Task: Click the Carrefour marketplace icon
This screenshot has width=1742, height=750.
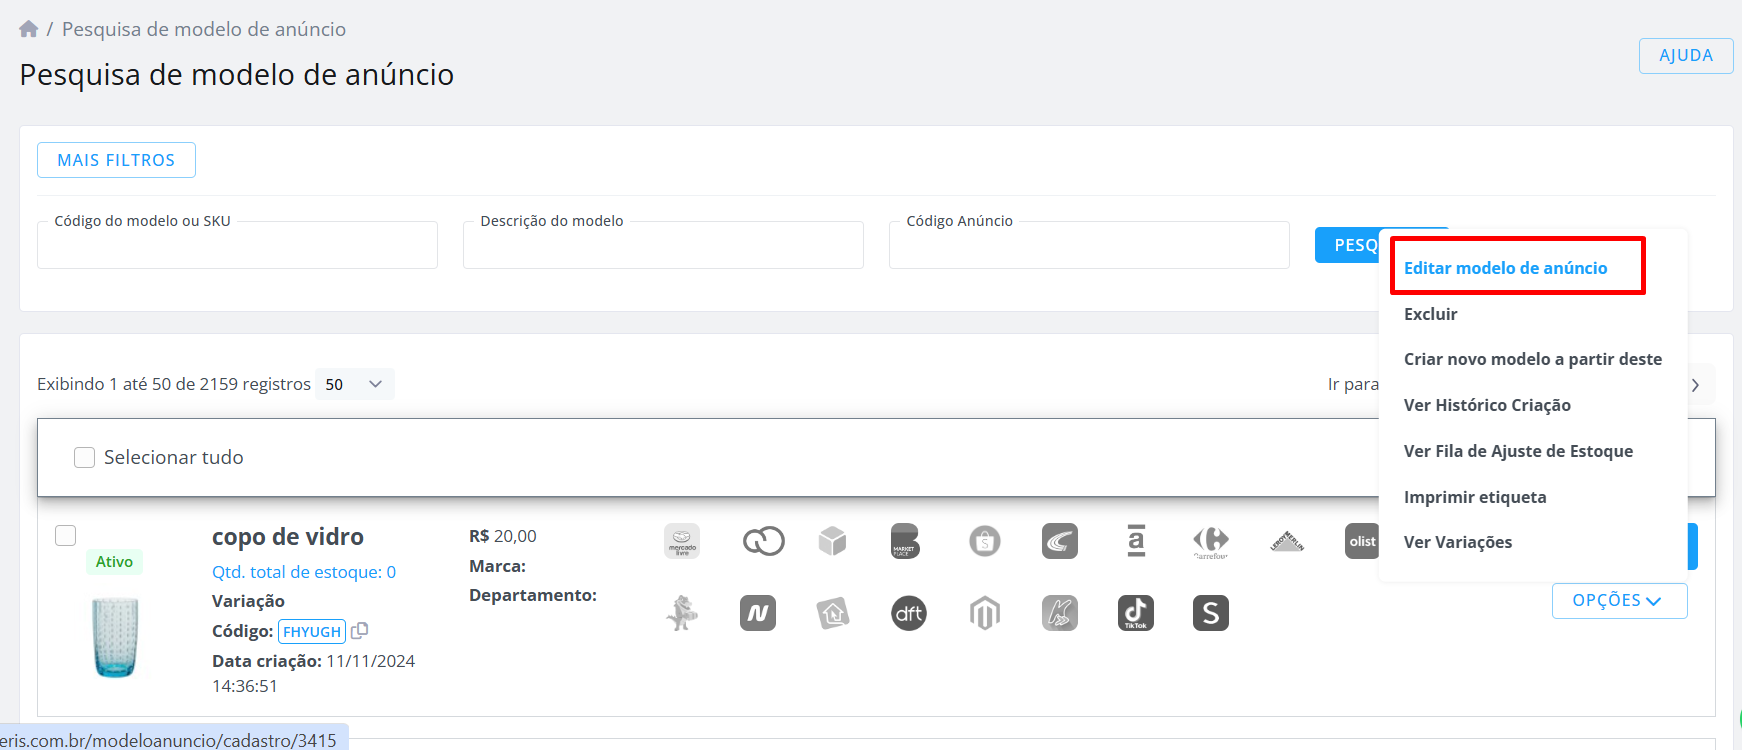Action: point(1211,541)
